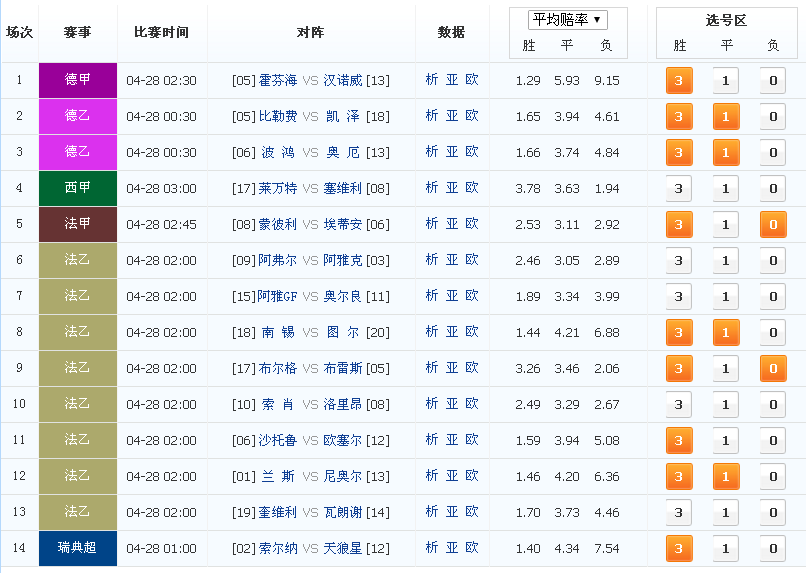The height and width of the screenshot is (573, 806).
Task: Click the 德甲 league tag
Action: pyautogui.click(x=78, y=80)
